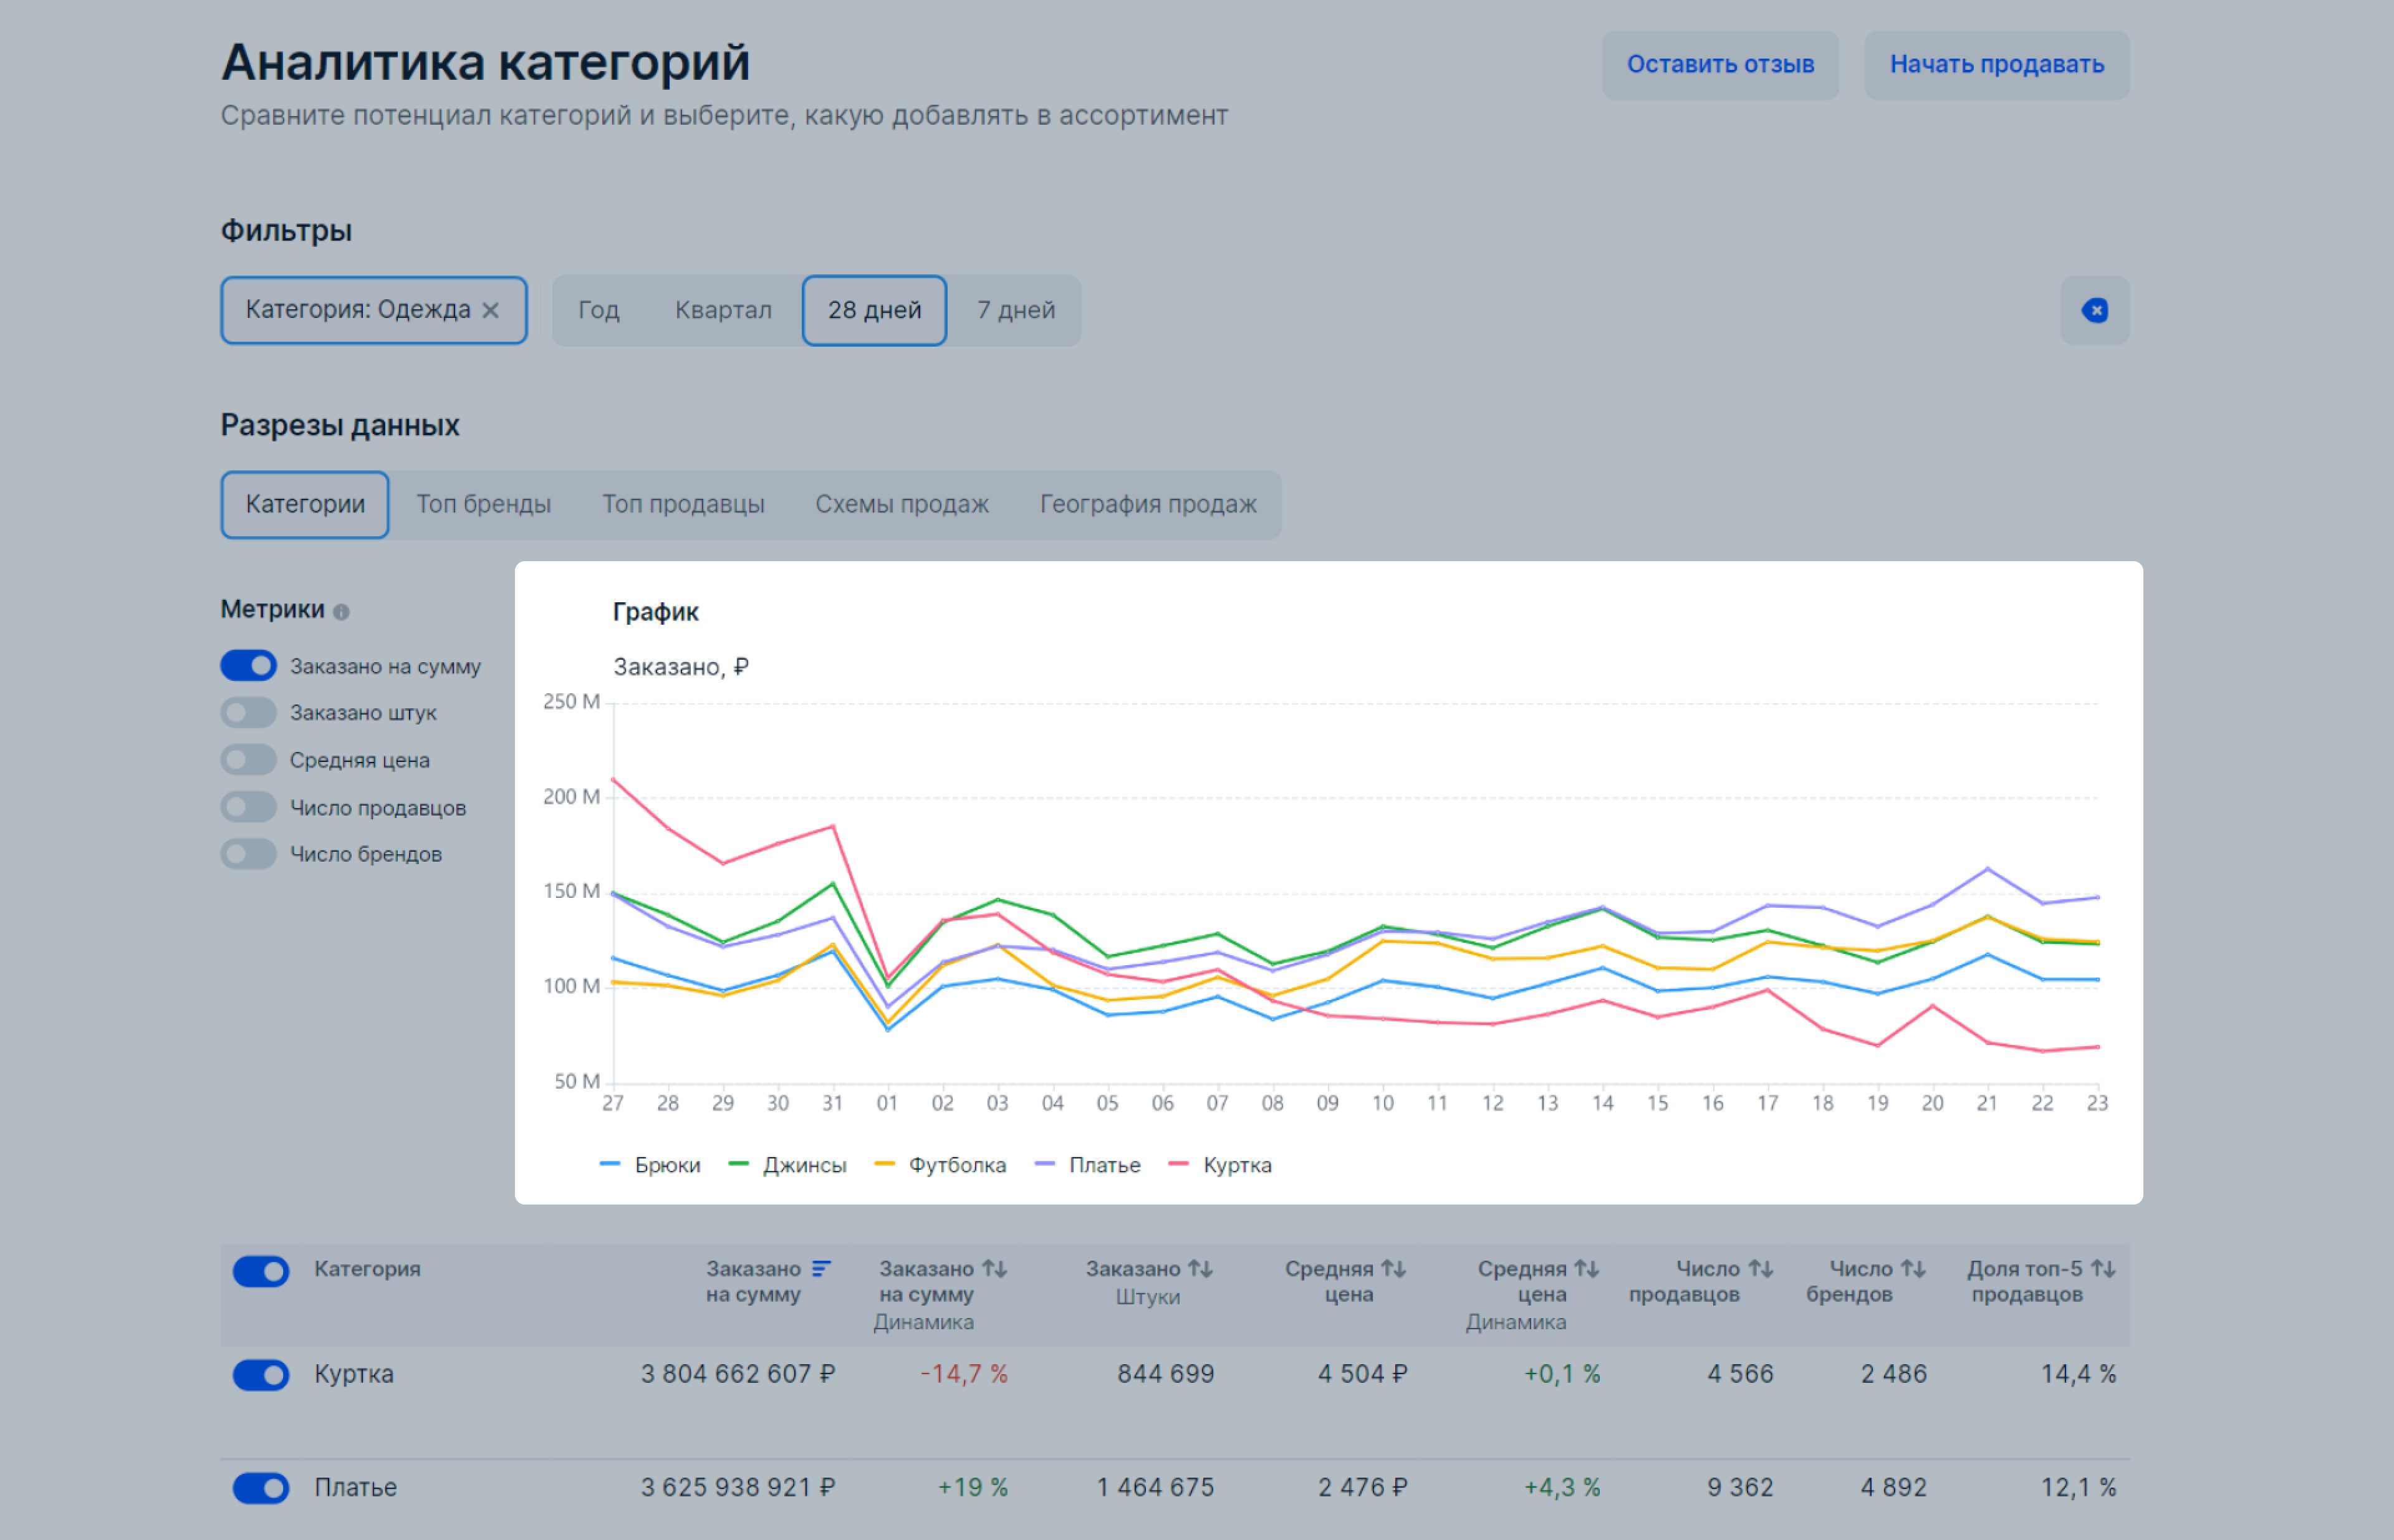This screenshot has height=1540, width=2394.
Task: Select the 7 дней period
Action: (x=1015, y=310)
